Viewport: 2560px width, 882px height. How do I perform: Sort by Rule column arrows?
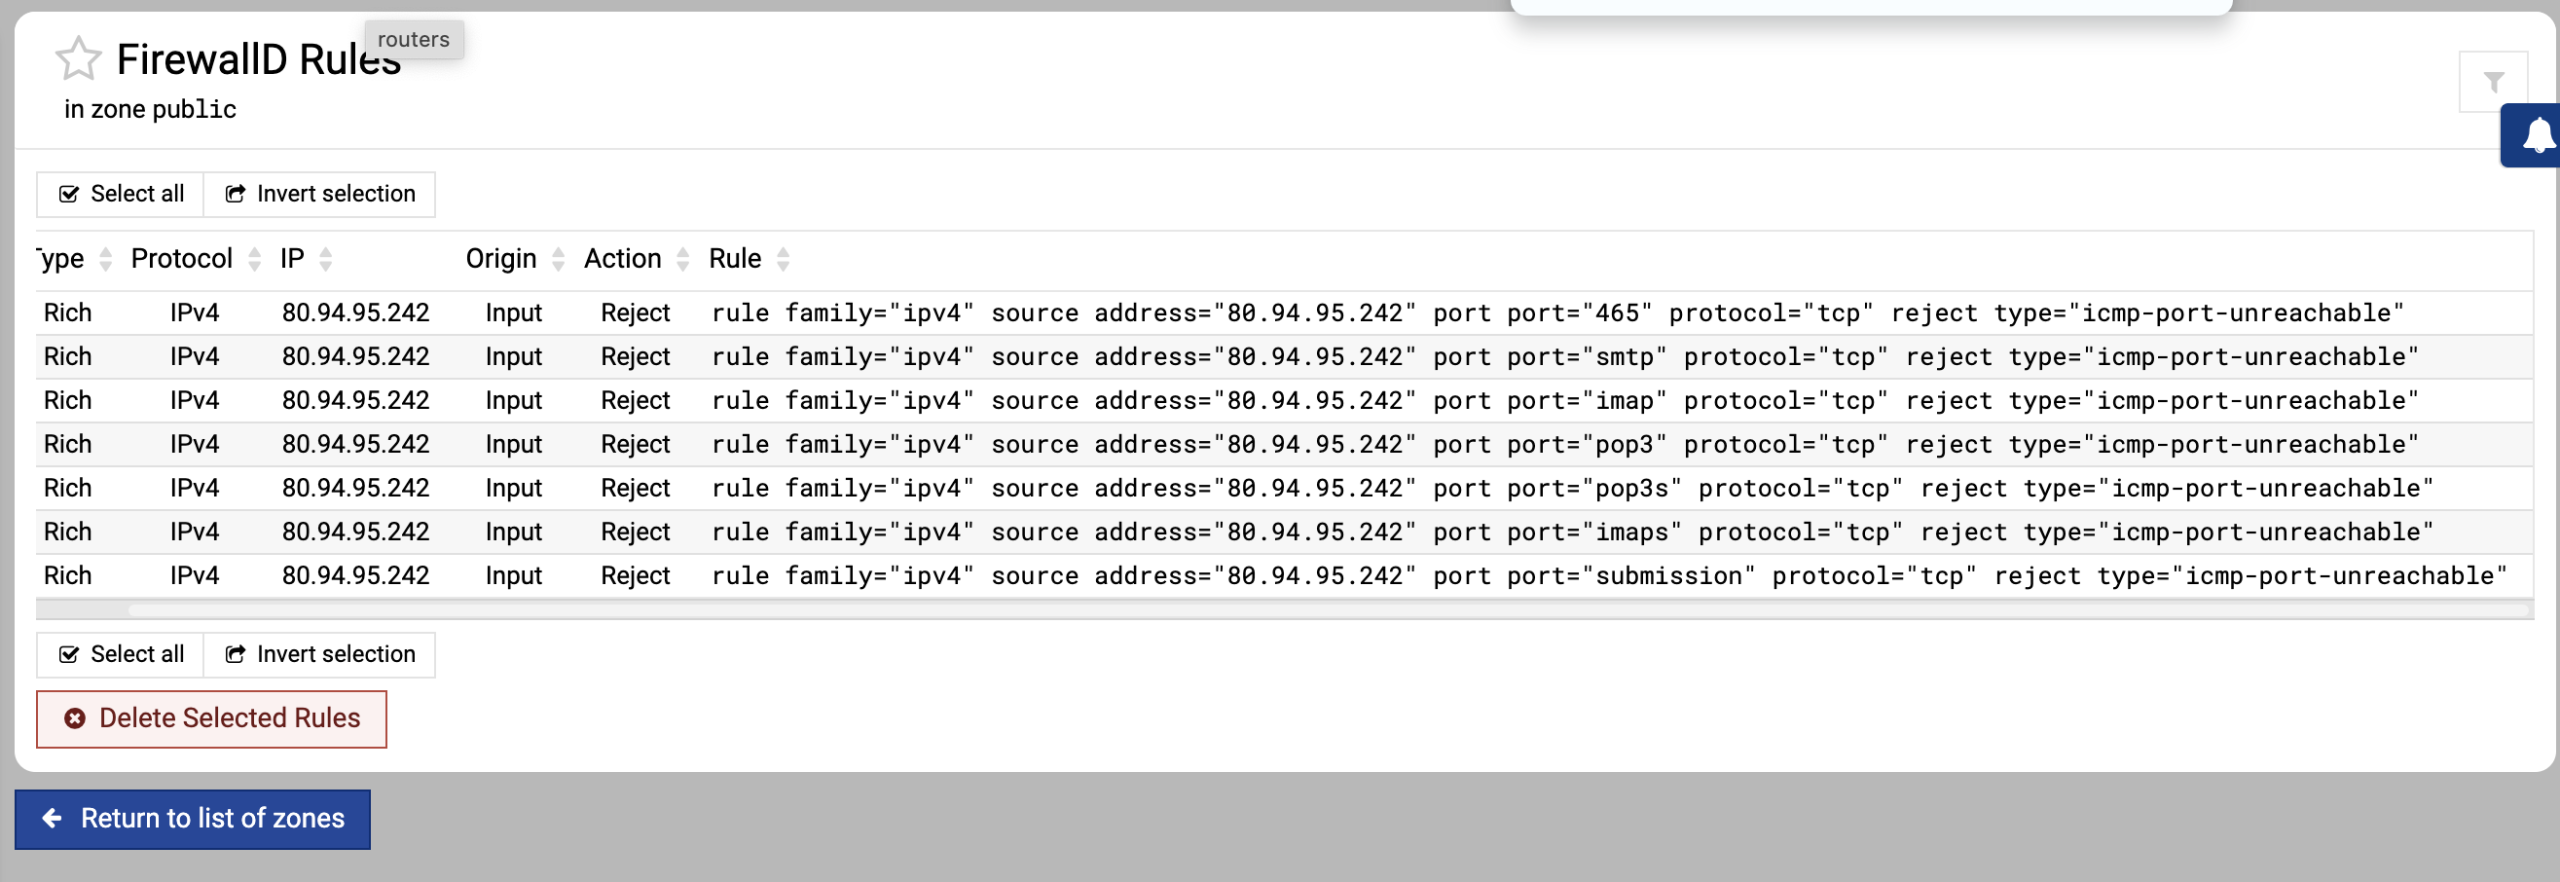tap(783, 259)
